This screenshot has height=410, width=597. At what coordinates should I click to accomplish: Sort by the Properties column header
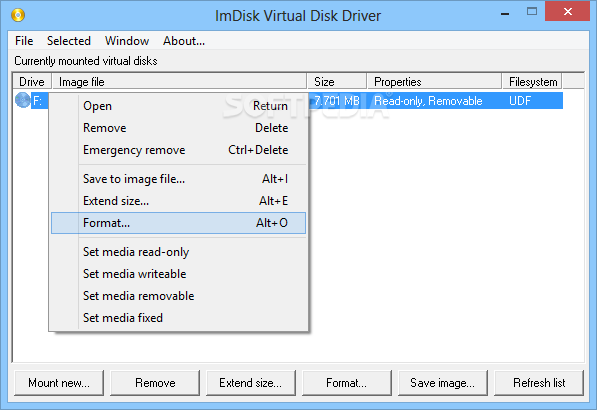pos(435,82)
